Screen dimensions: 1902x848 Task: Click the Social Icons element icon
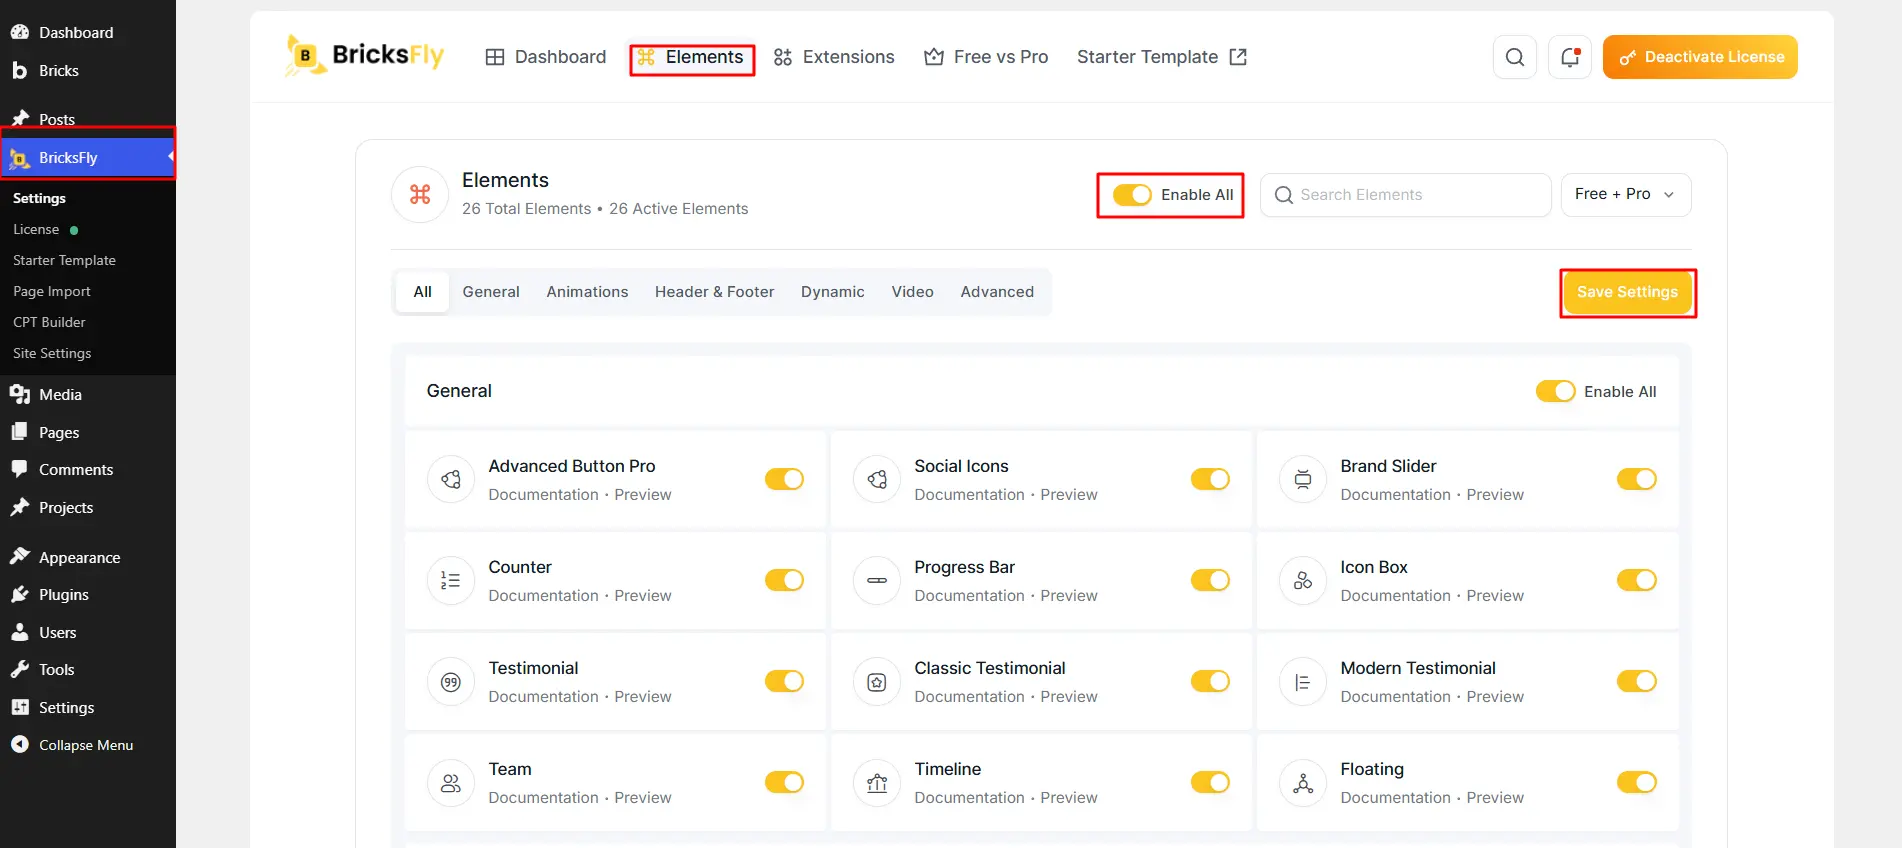point(877,479)
